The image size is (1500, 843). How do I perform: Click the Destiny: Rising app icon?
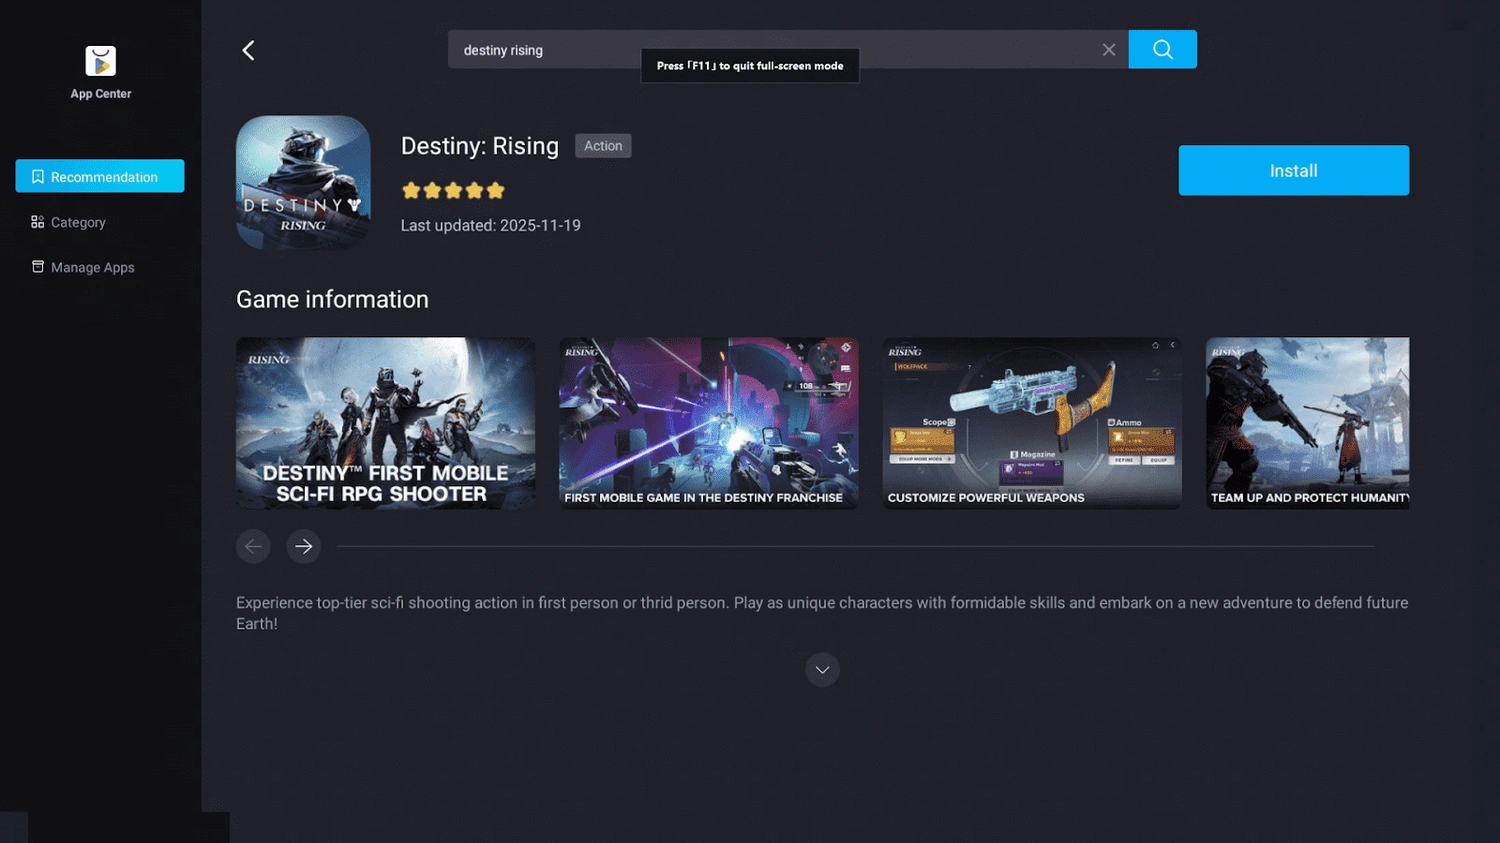(302, 182)
